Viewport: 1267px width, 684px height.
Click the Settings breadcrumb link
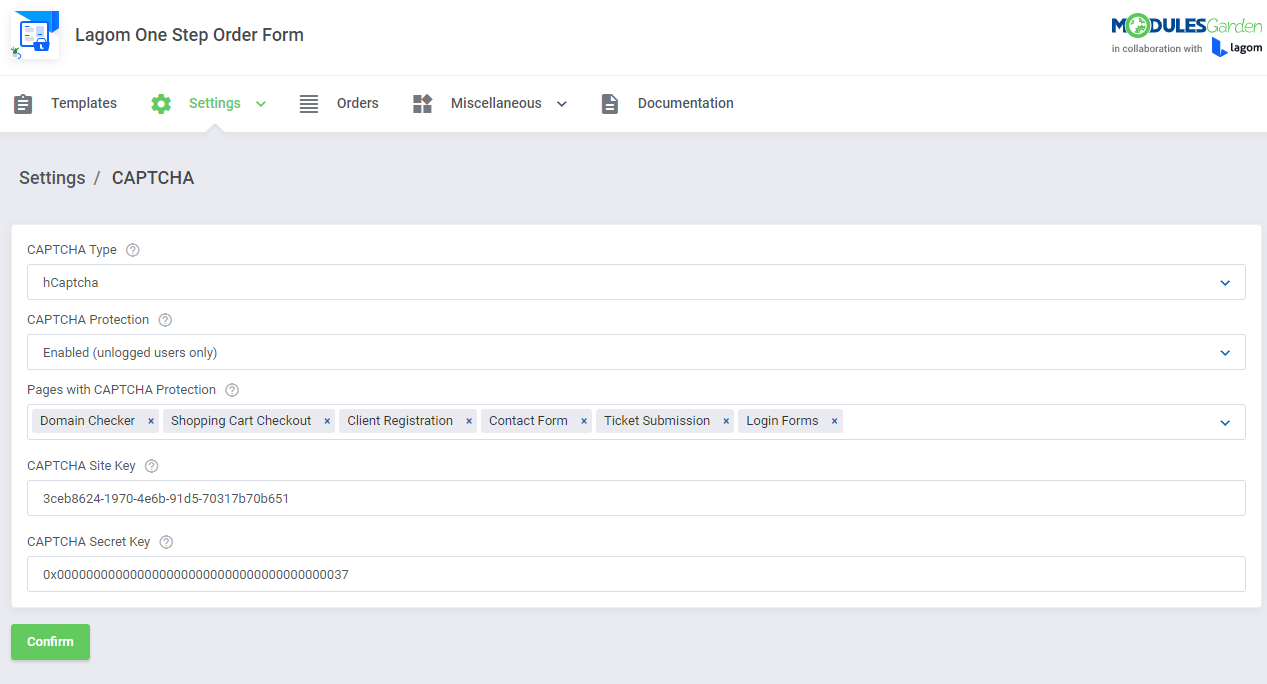point(52,178)
